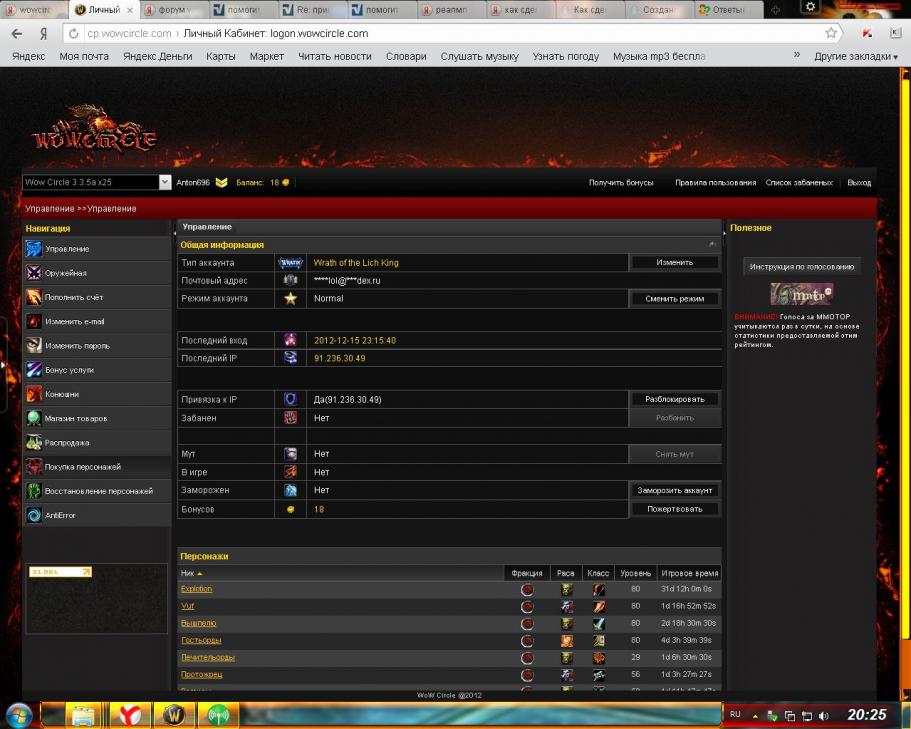911x729 pixels.
Task: Open the realm dropdown Wow Circle 3.3.5a x25
Action: pyautogui.click(x=97, y=182)
